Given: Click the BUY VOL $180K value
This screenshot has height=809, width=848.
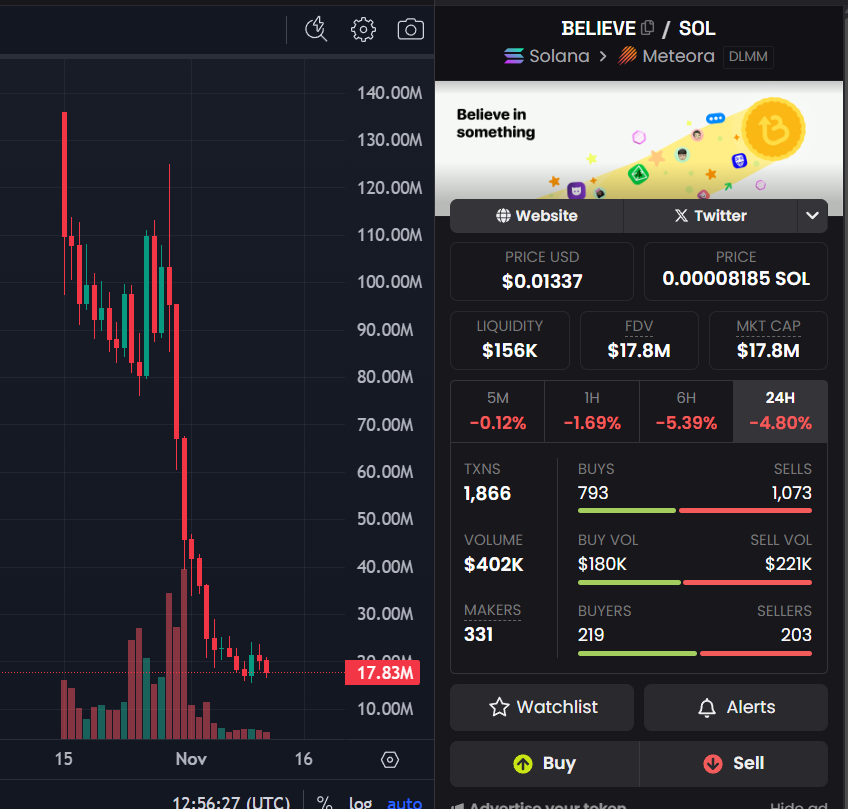Looking at the screenshot, I should [602, 565].
